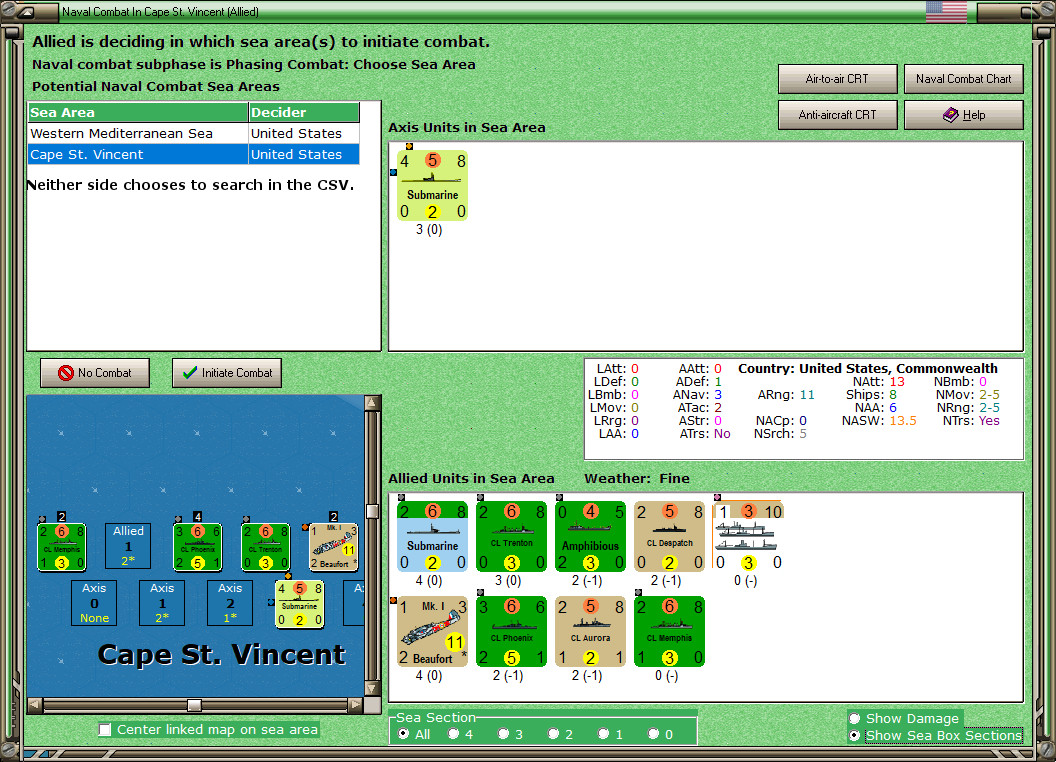This screenshot has height=762, width=1056.
Task: Select the Show Damage option
Action: [855, 718]
